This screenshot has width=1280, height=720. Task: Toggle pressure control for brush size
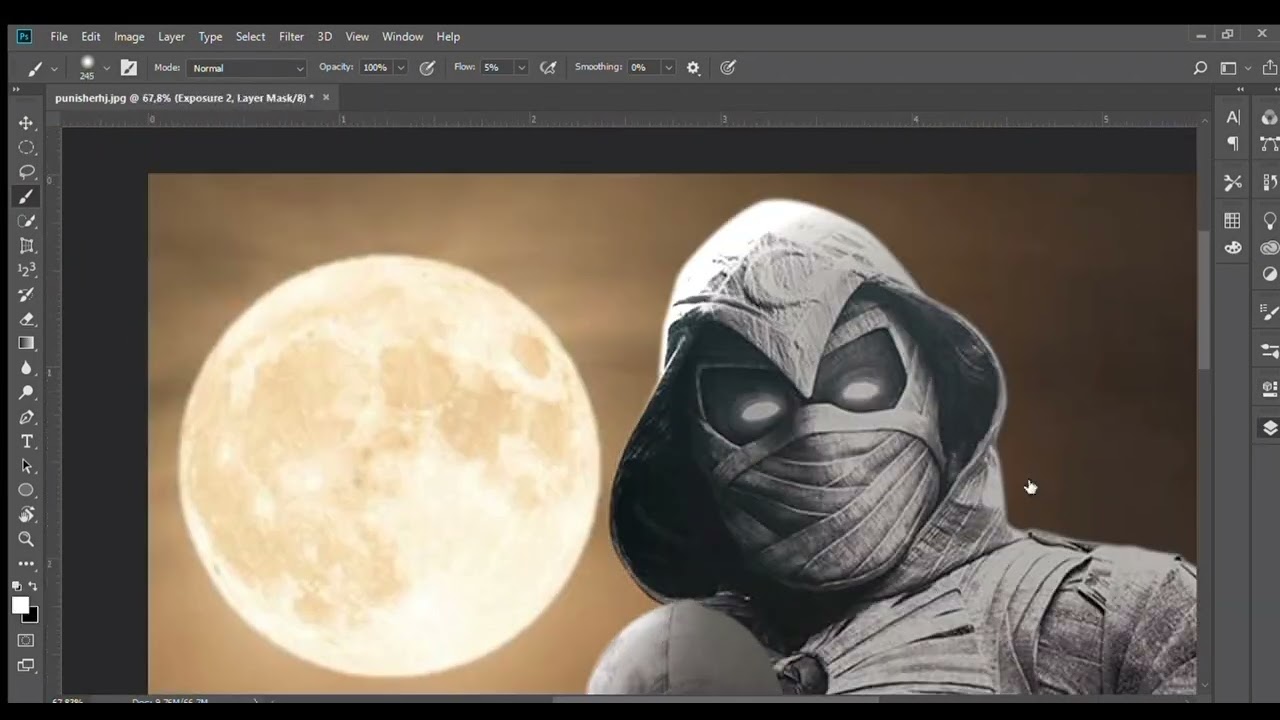pyautogui.click(x=728, y=68)
